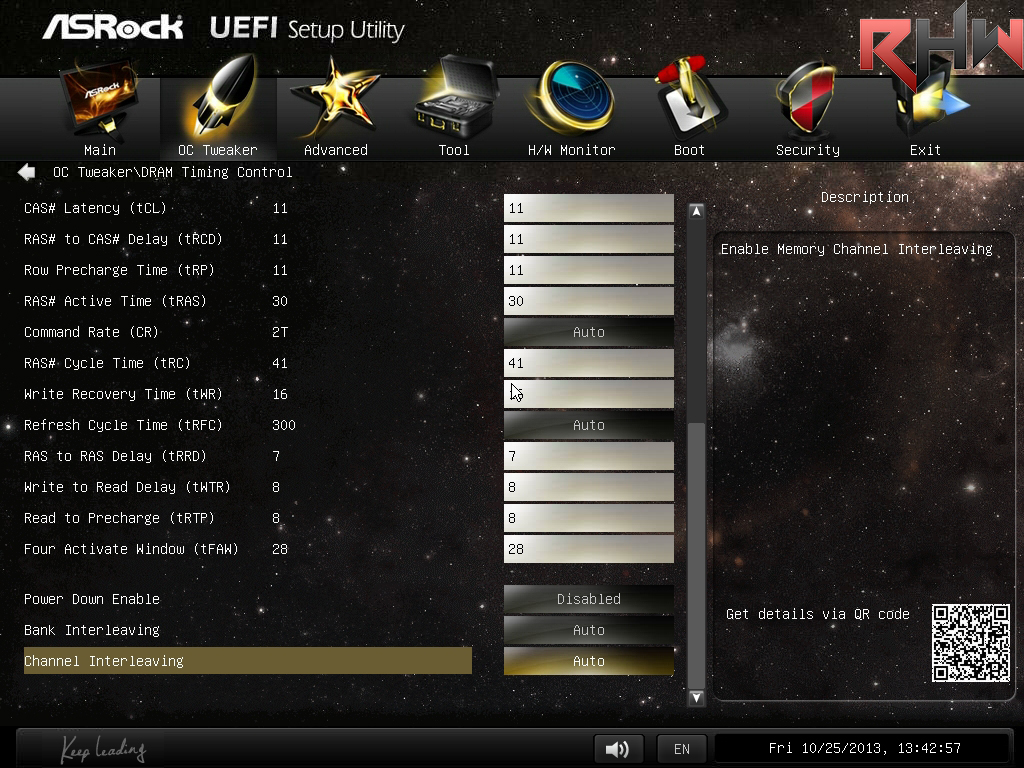Open Power Down Enable Disabled dropdown
Image resolution: width=1024 pixels, height=768 pixels.
tap(588, 599)
